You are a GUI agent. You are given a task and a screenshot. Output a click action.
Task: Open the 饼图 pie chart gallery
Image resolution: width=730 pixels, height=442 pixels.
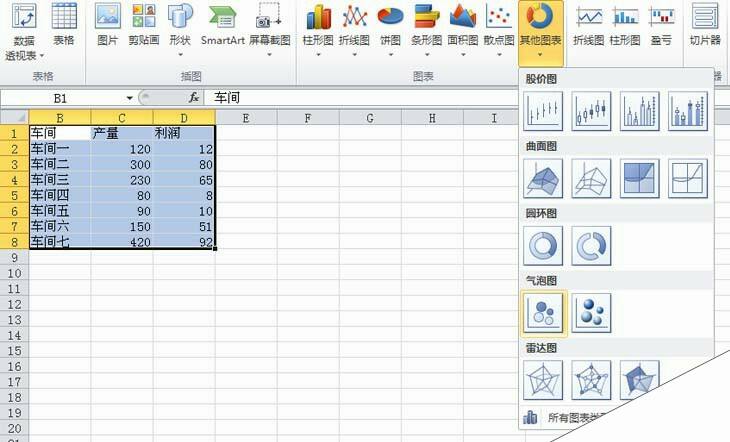[390, 29]
